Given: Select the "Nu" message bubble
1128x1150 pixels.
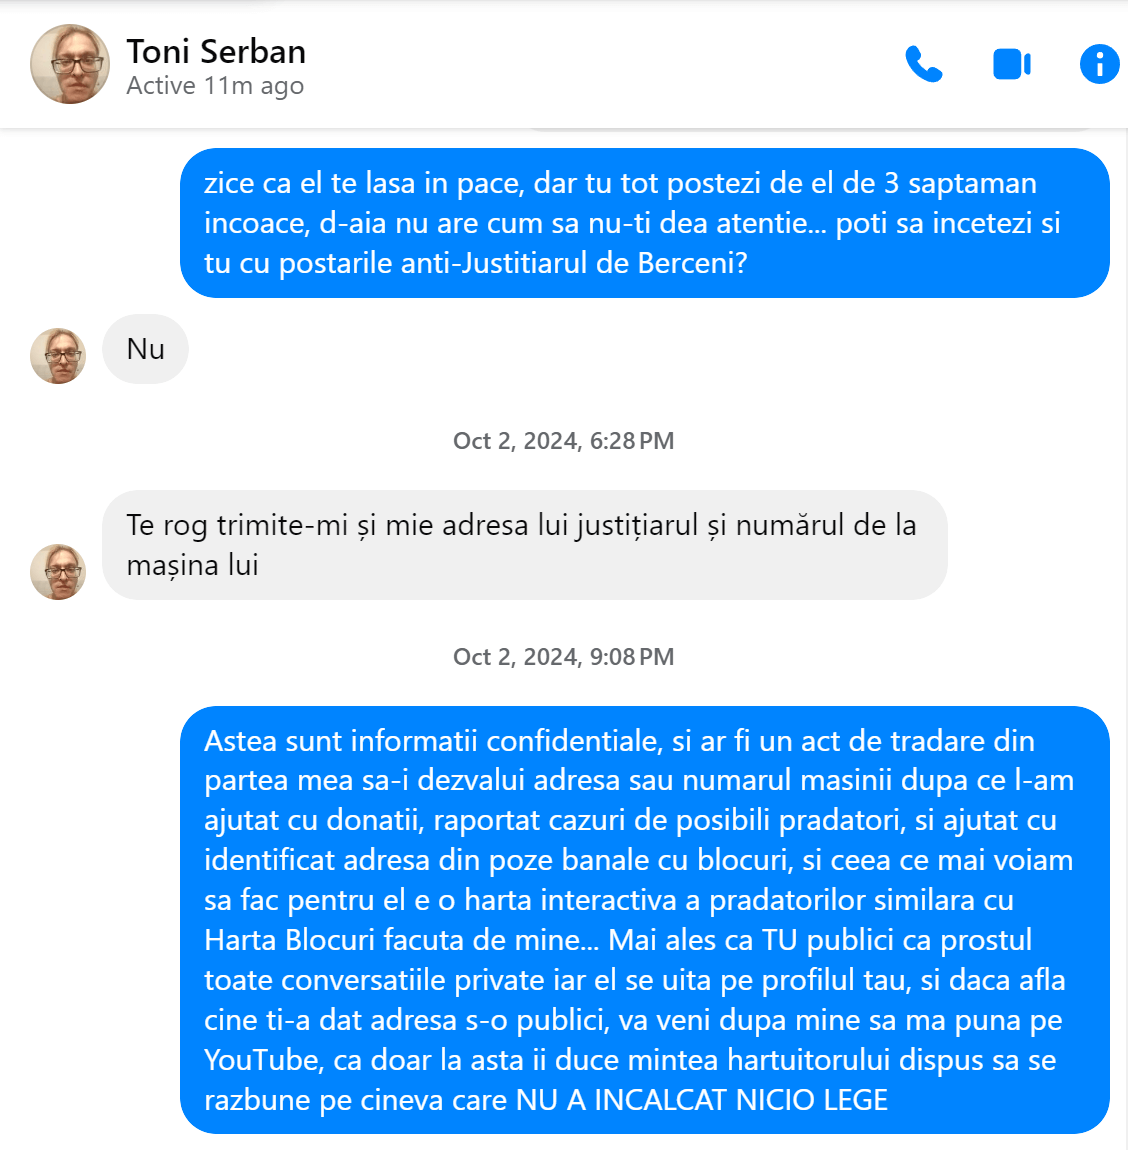Looking at the screenshot, I should 145,349.
